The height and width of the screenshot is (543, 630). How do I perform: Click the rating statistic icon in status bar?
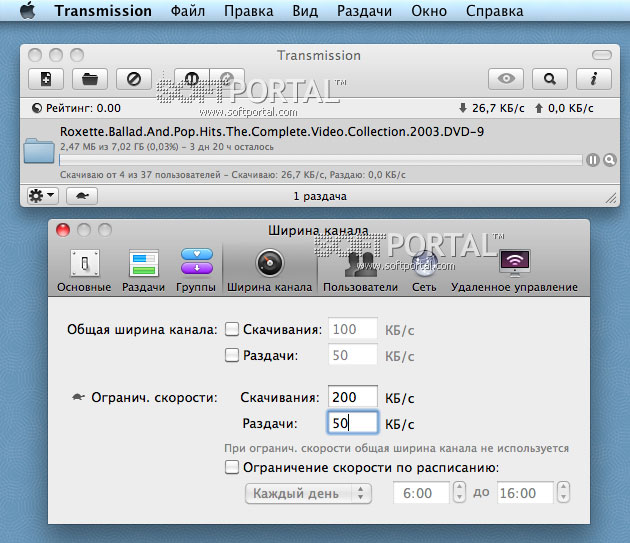coord(37,108)
